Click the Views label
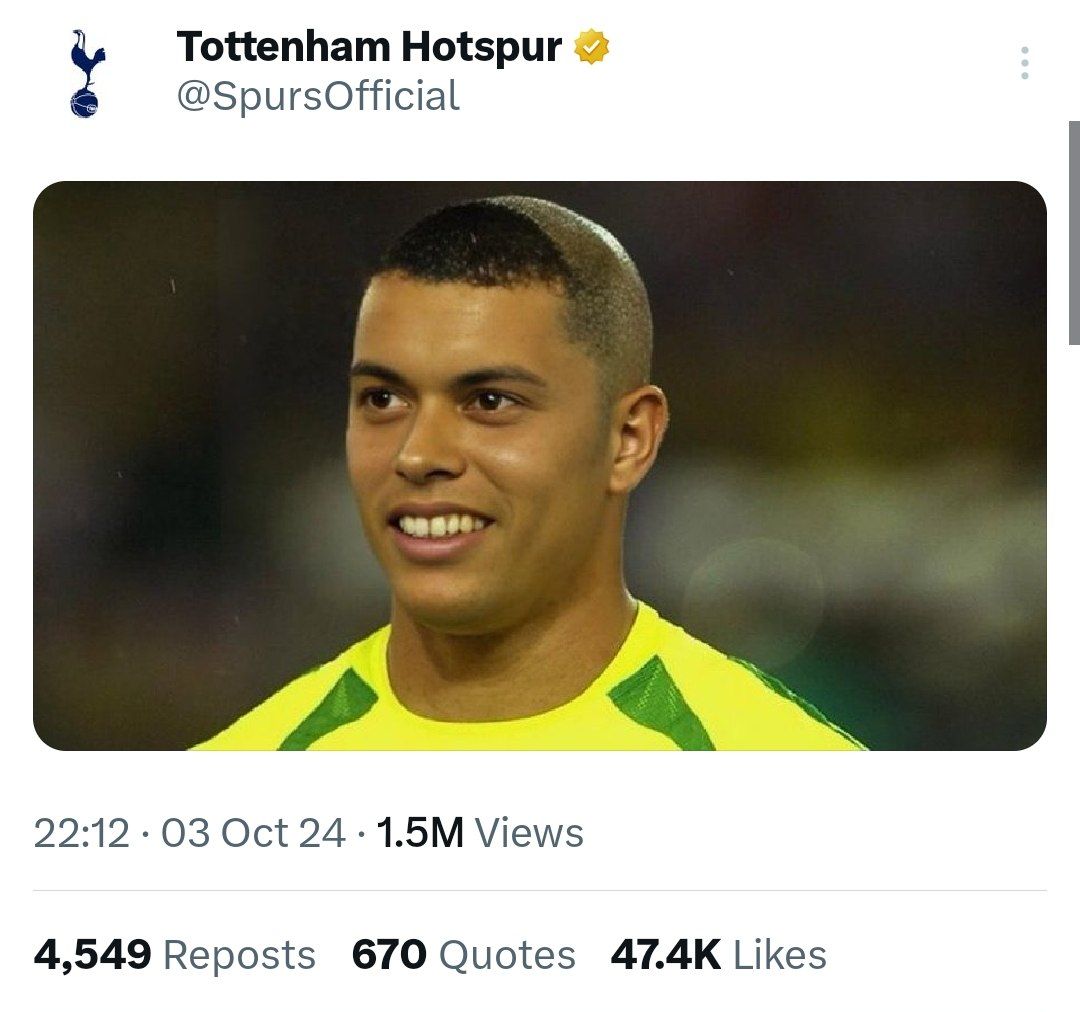The image size is (1080, 1012). coord(529,833)
